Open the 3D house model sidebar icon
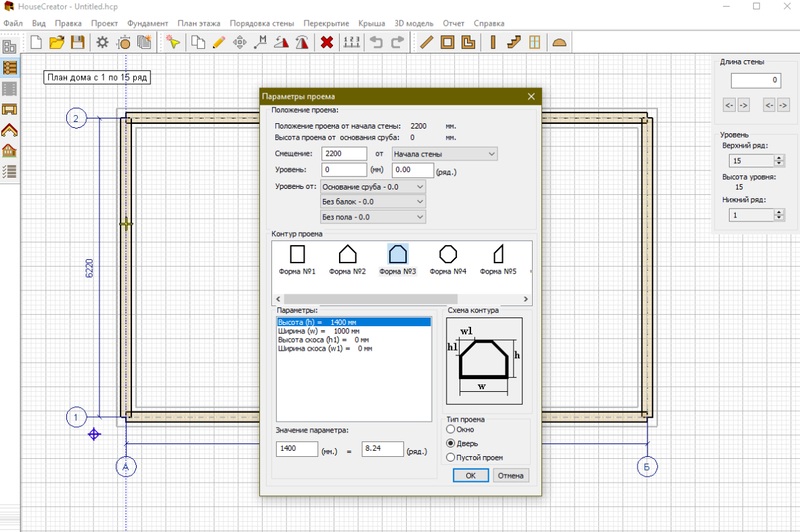The height and width of the screenshot is (532, 800). (x=10, y=150)
